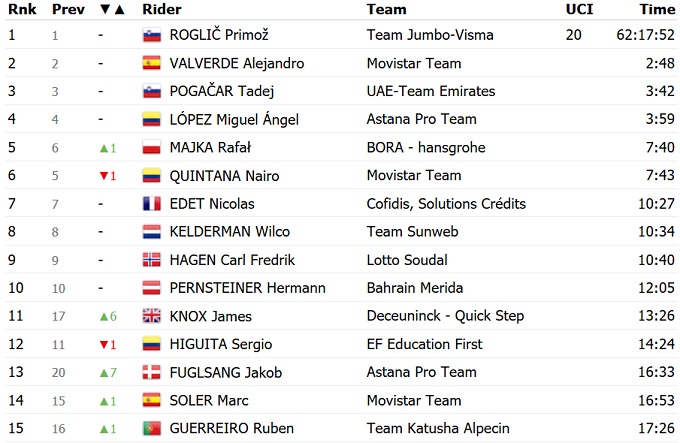Click the green up arrow on FUGLSANG's row
This screenshot has width=680, height=443.
(103, 373)
